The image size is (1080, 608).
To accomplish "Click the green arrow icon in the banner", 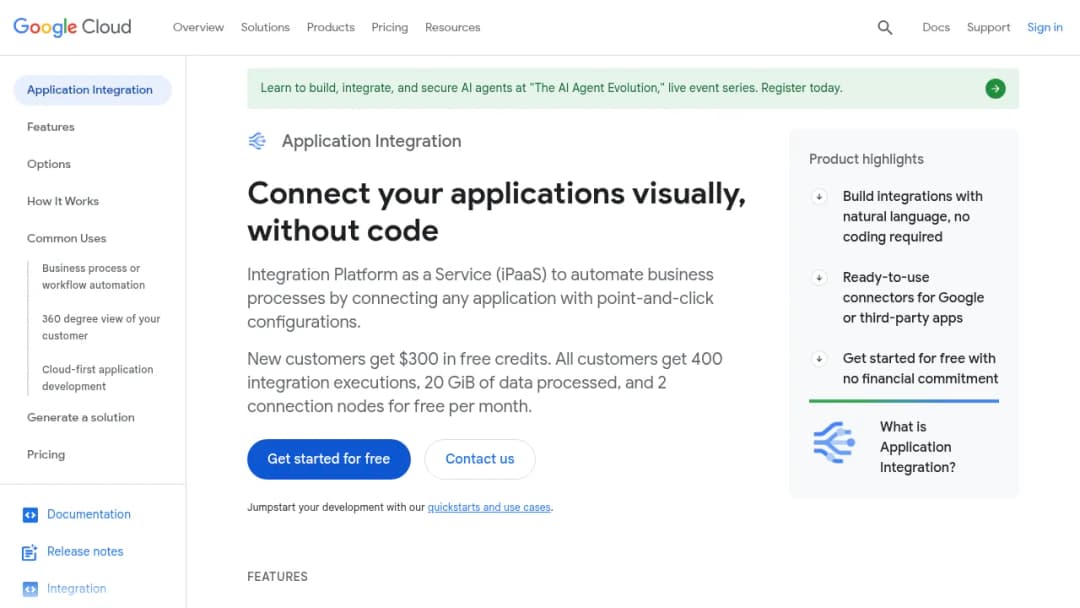I will point(995,88).
